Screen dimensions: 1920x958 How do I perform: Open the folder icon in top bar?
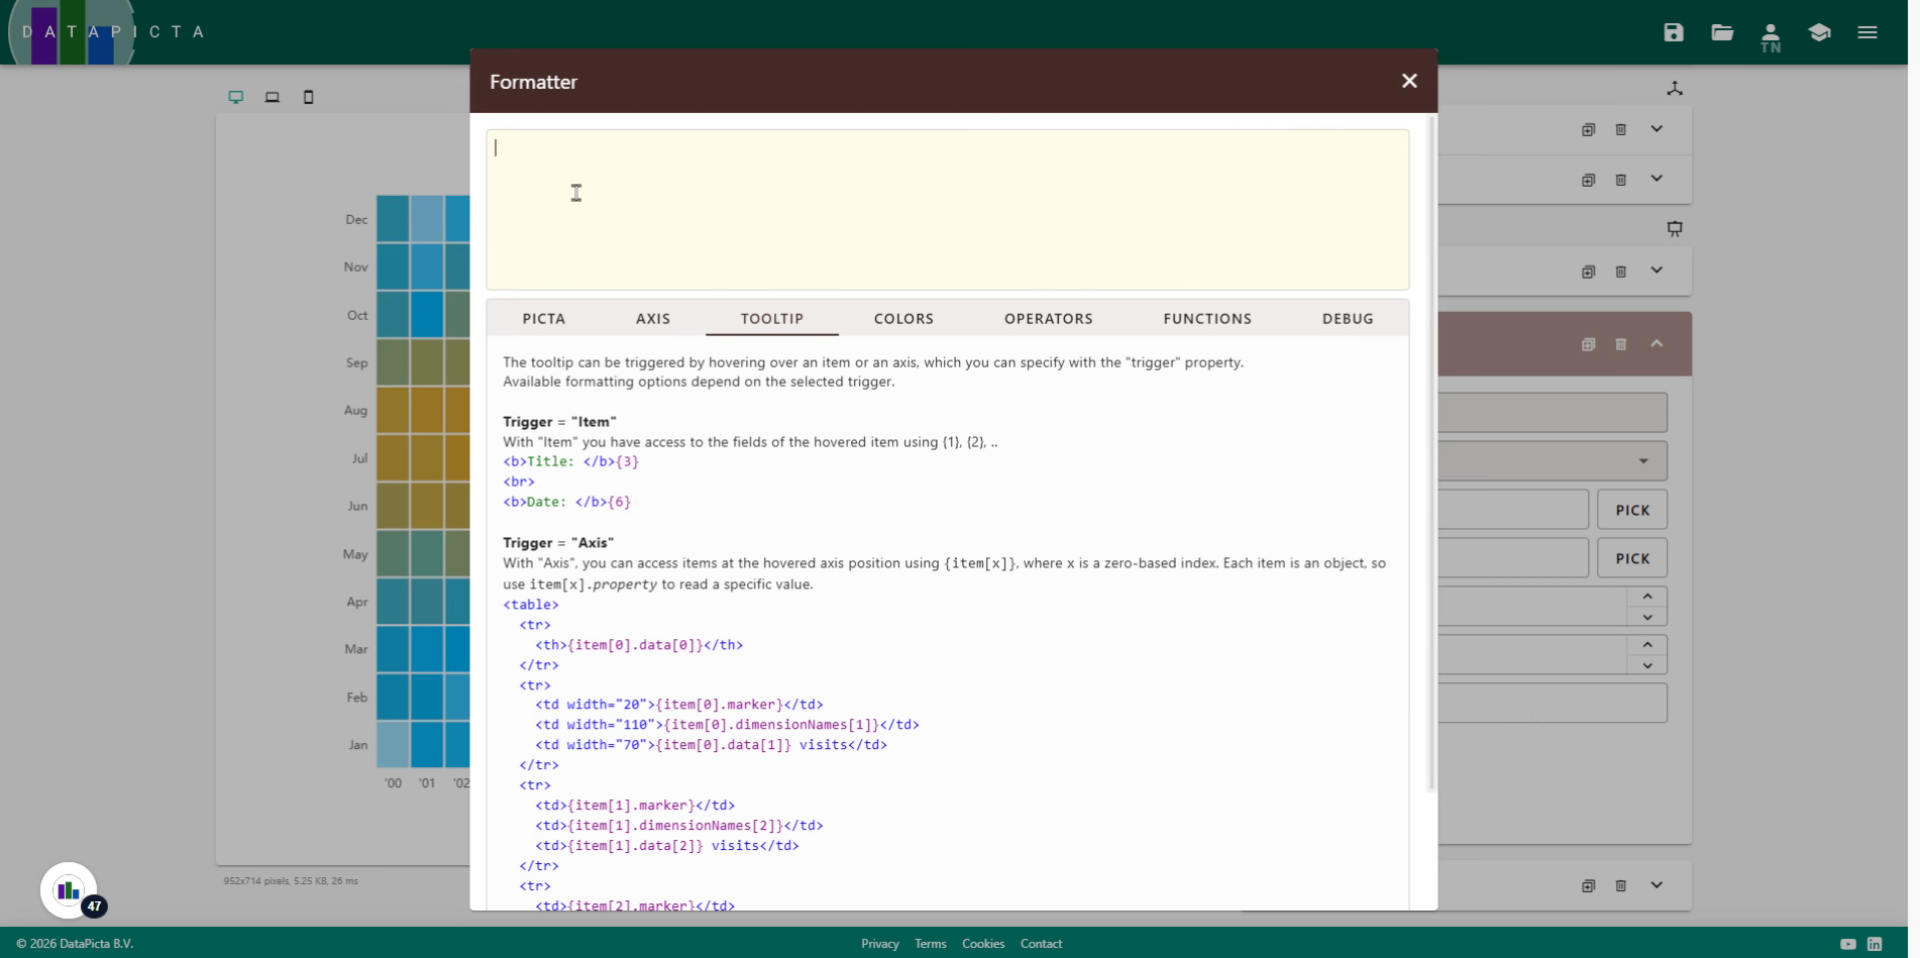click(1722, 32)
